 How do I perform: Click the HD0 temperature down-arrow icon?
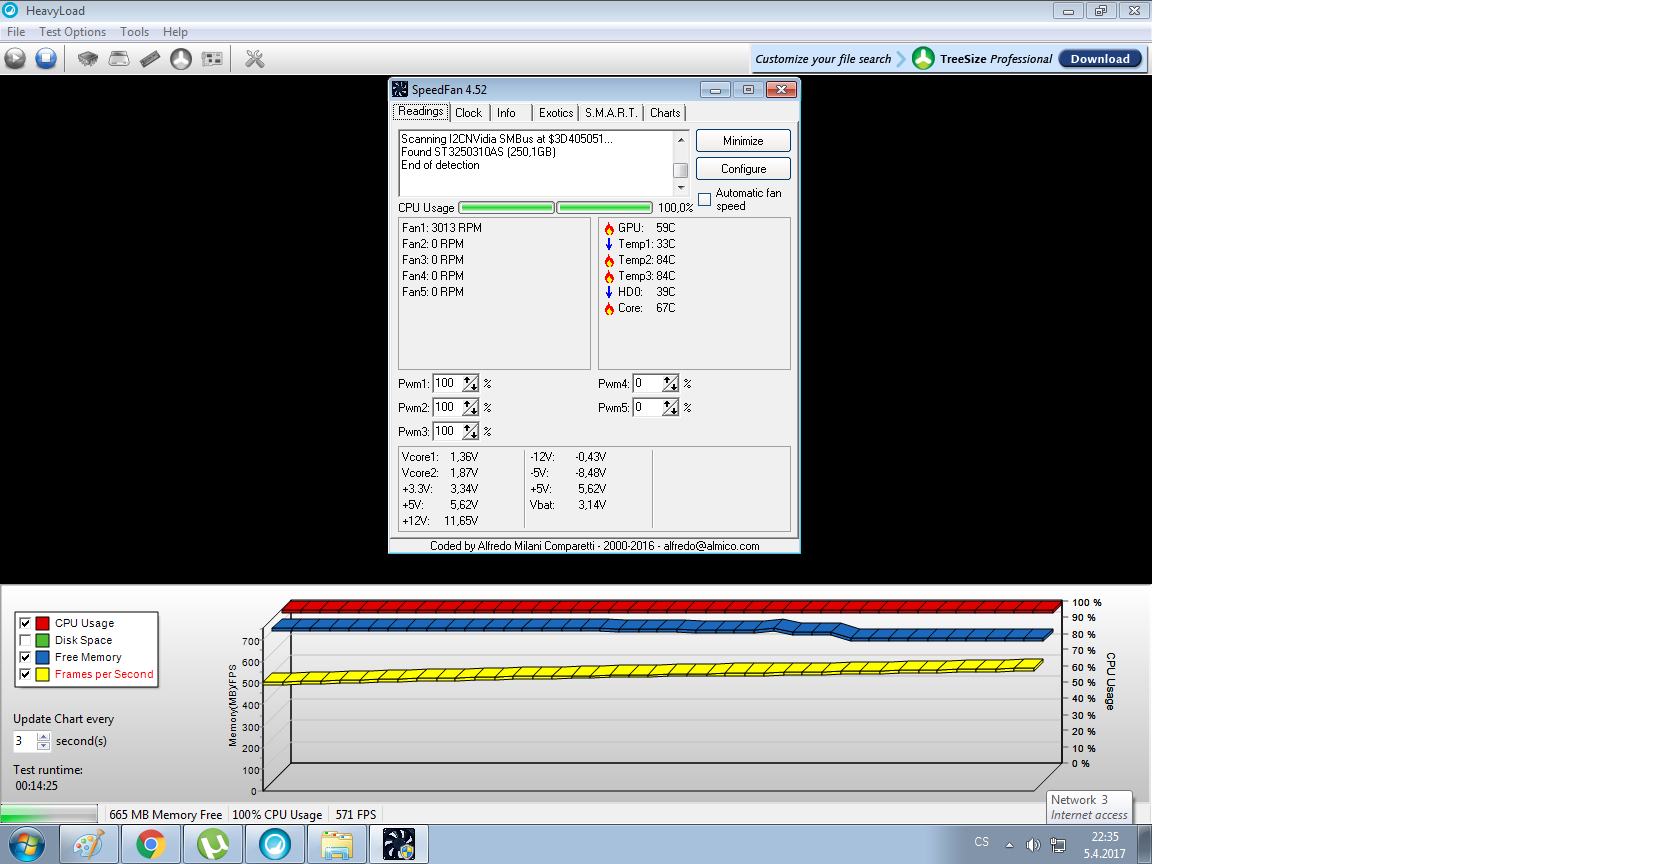point(609,292)
